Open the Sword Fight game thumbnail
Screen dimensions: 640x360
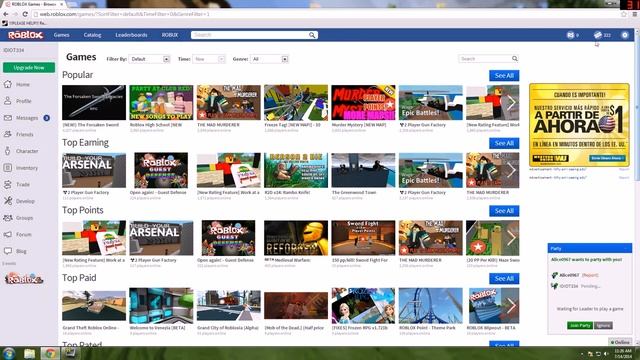pyautogui.click(x=363, y=238)
